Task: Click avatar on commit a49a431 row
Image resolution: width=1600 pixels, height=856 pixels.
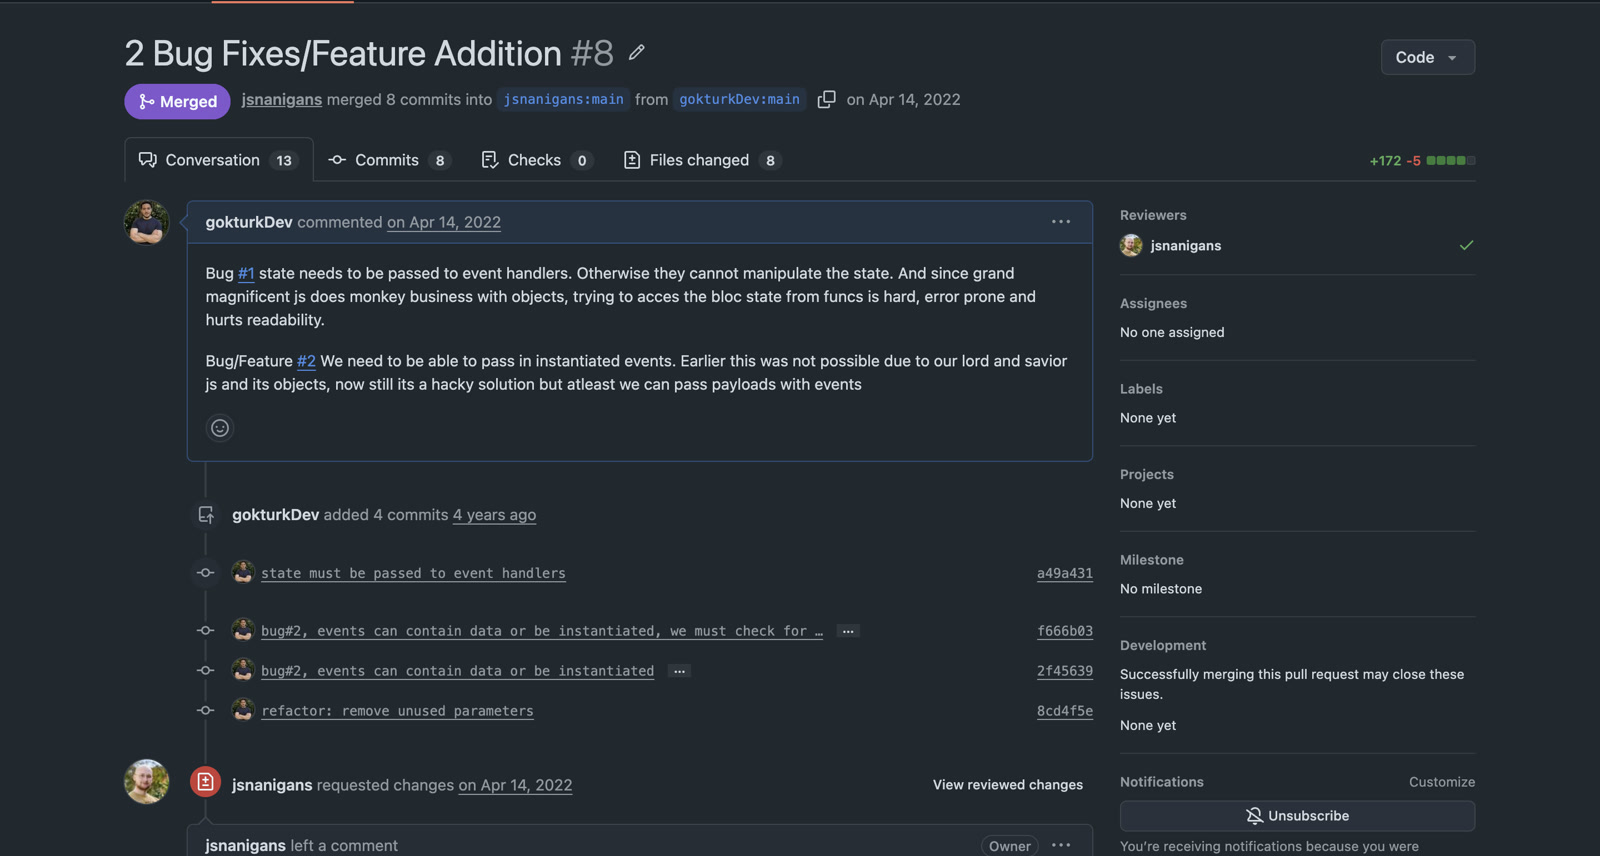Action: (243, 572)
